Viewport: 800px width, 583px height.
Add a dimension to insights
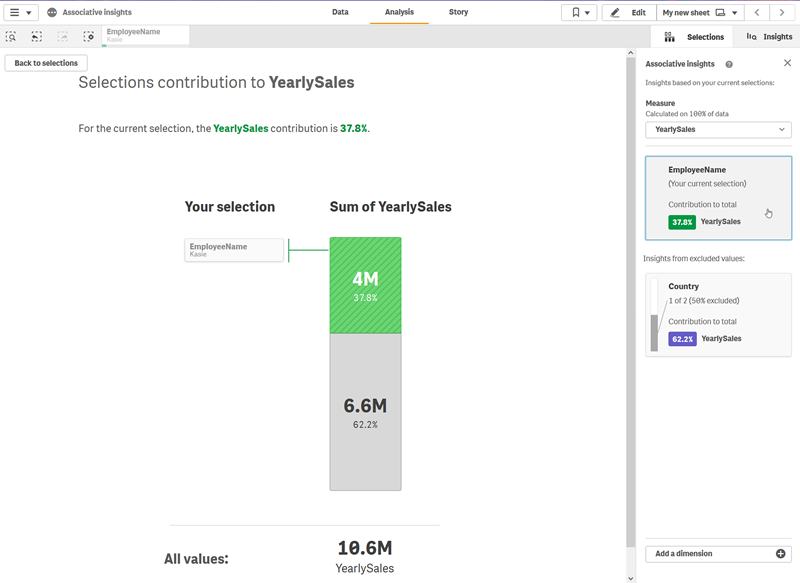click(x=717, y=552)
